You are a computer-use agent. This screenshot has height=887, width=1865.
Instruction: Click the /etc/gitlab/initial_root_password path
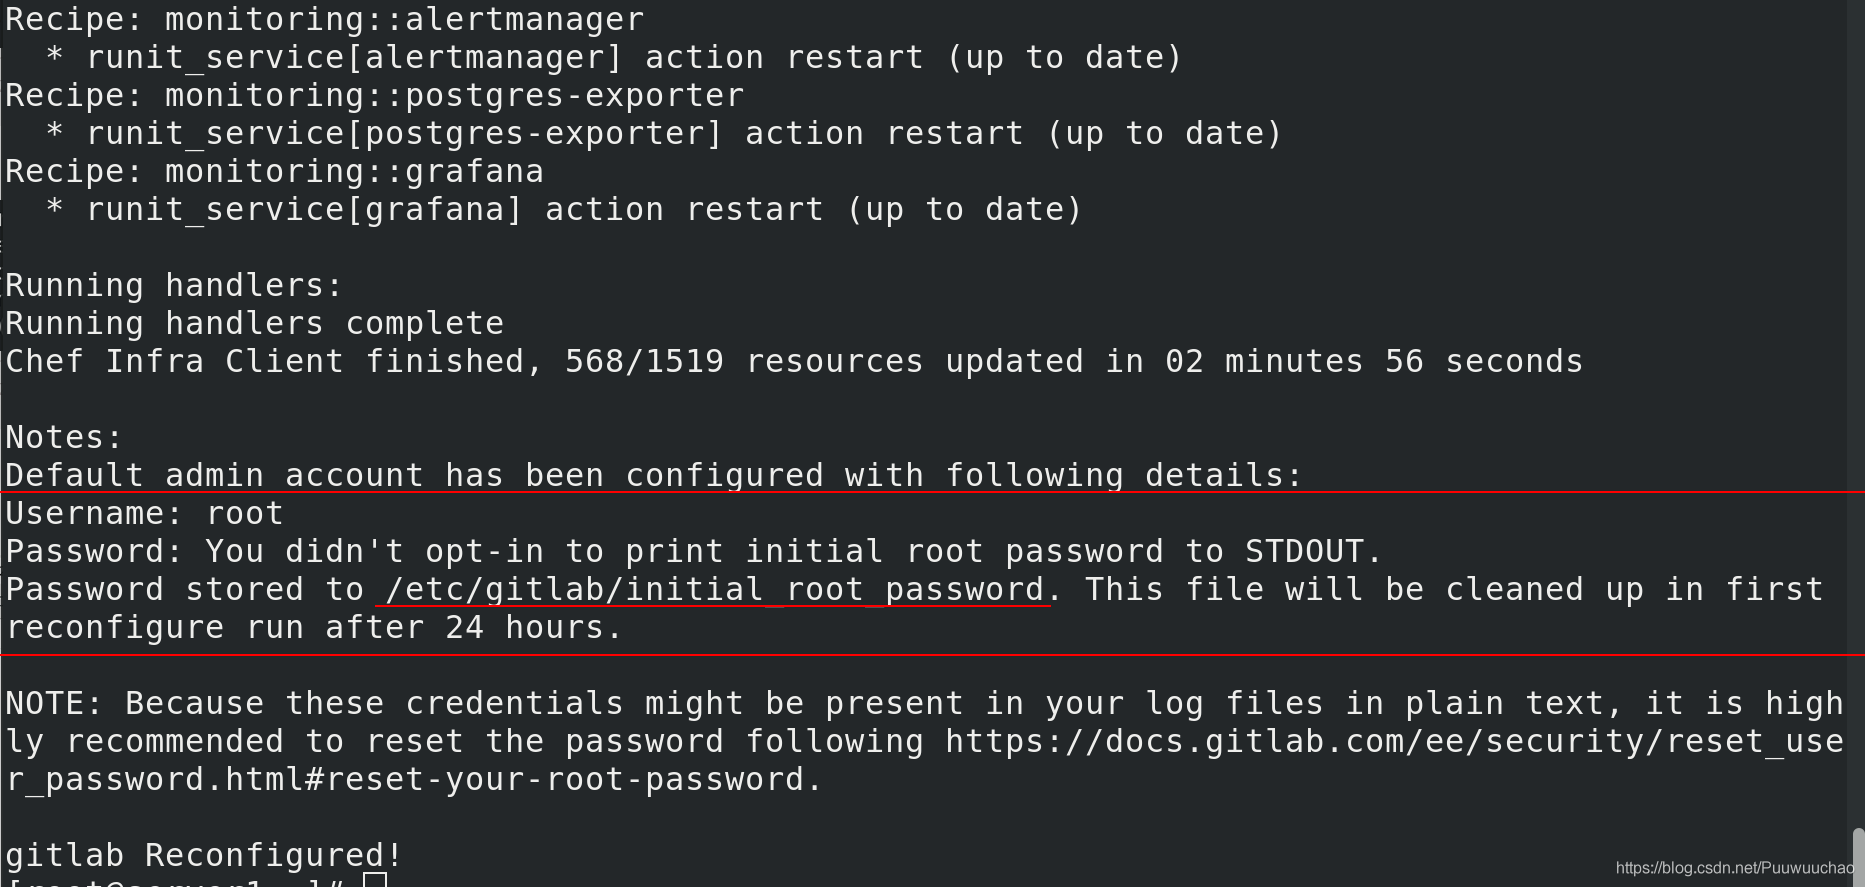(714, 590)
